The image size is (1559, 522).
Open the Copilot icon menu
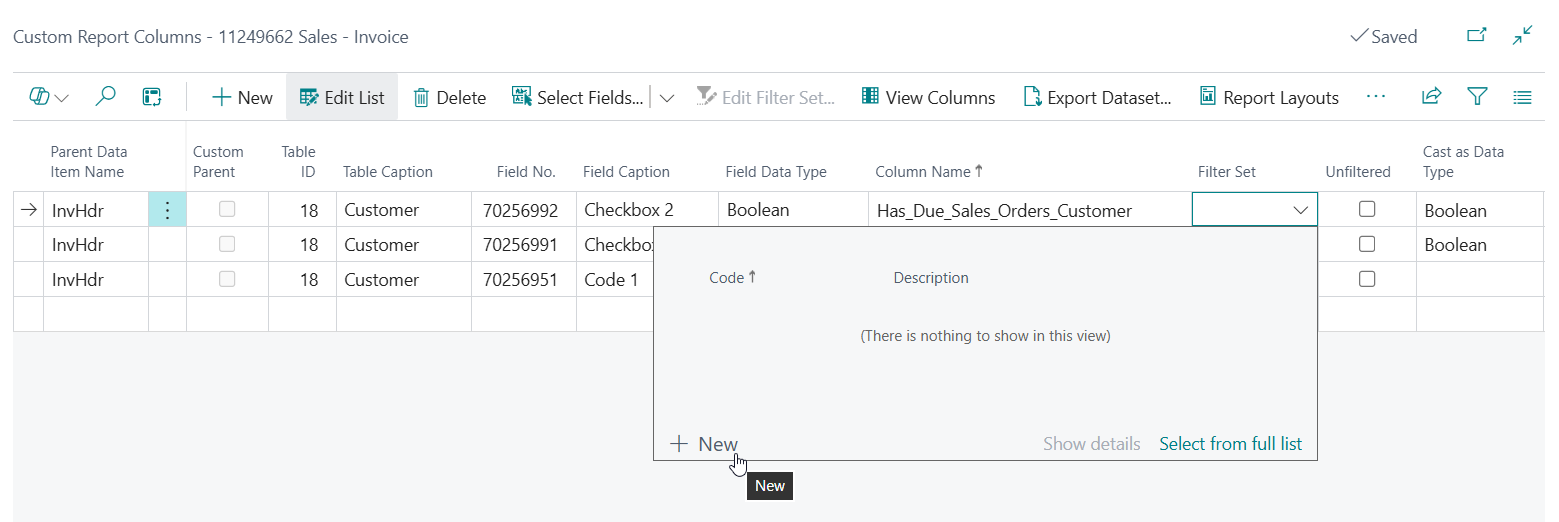point(48,97)
